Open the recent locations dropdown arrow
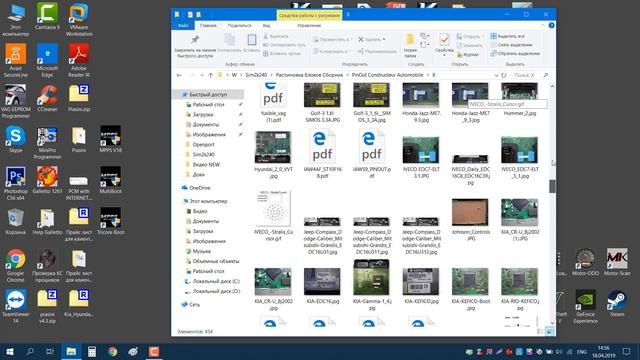Viewport: 640px width, 360px height. pos(202,76)
